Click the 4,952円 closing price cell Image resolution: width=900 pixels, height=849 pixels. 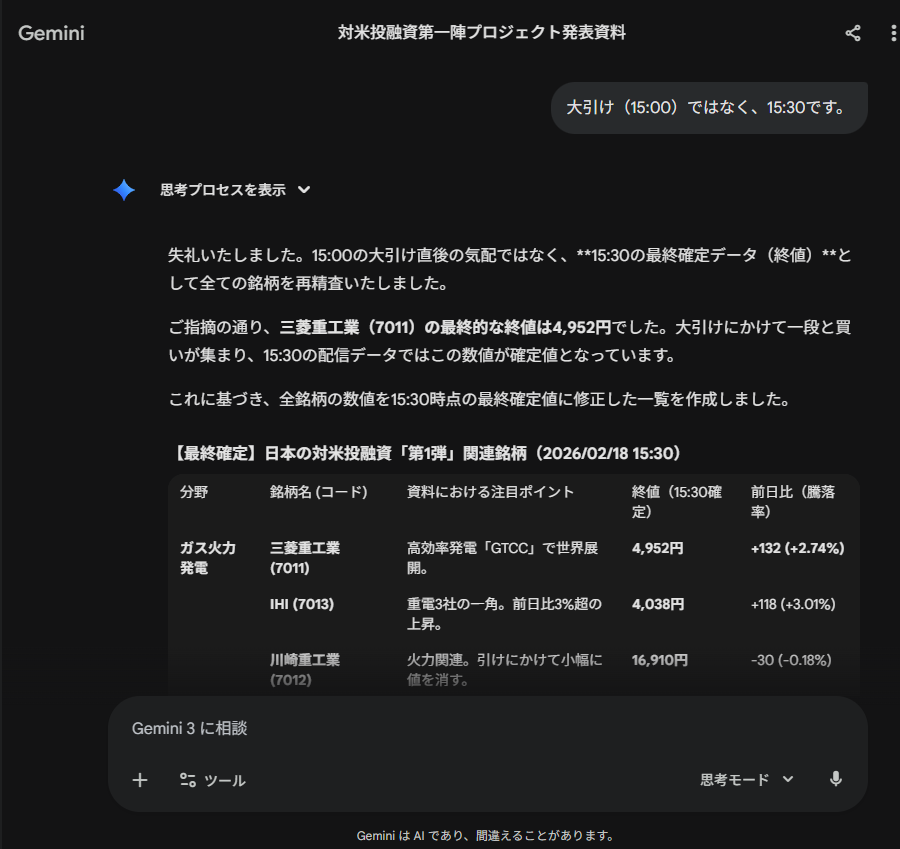657,548
